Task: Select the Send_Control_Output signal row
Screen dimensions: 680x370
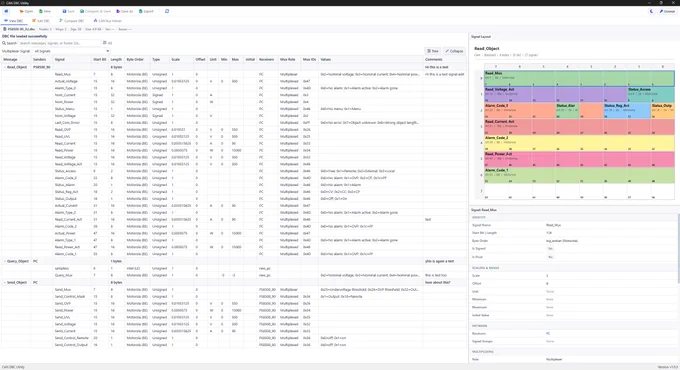Action: point(234,345)
